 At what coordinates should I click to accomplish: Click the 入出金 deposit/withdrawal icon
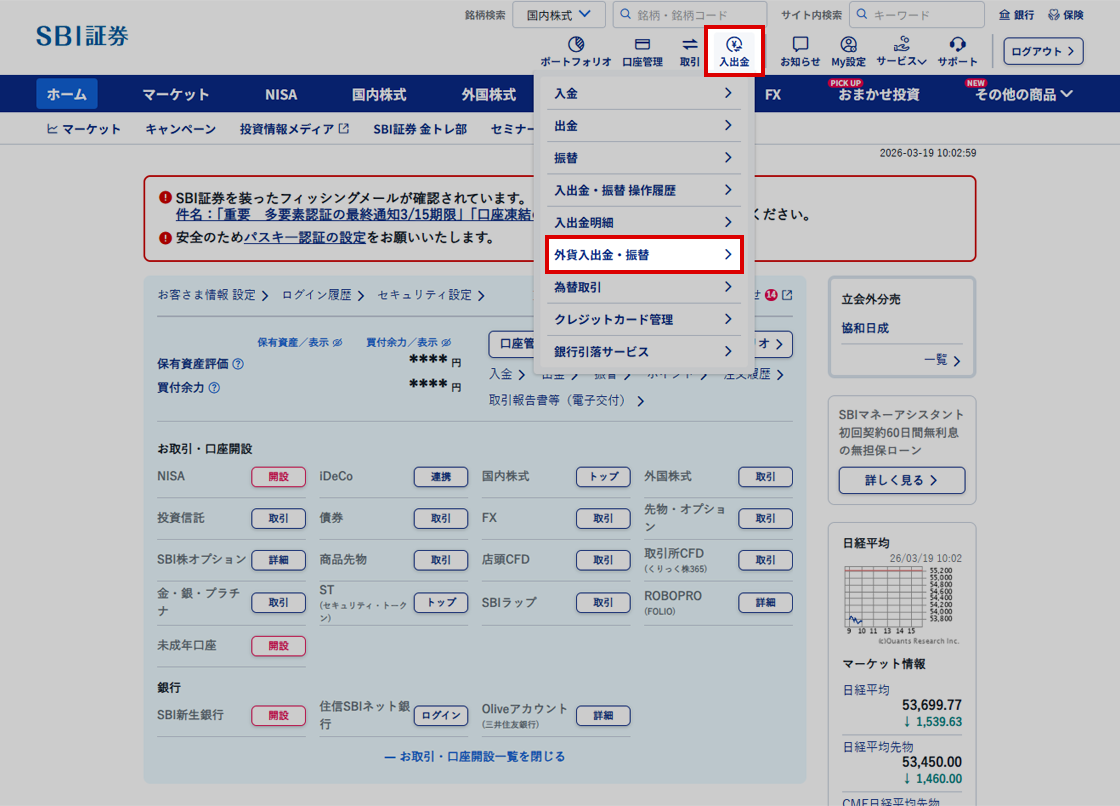(734, 45)
